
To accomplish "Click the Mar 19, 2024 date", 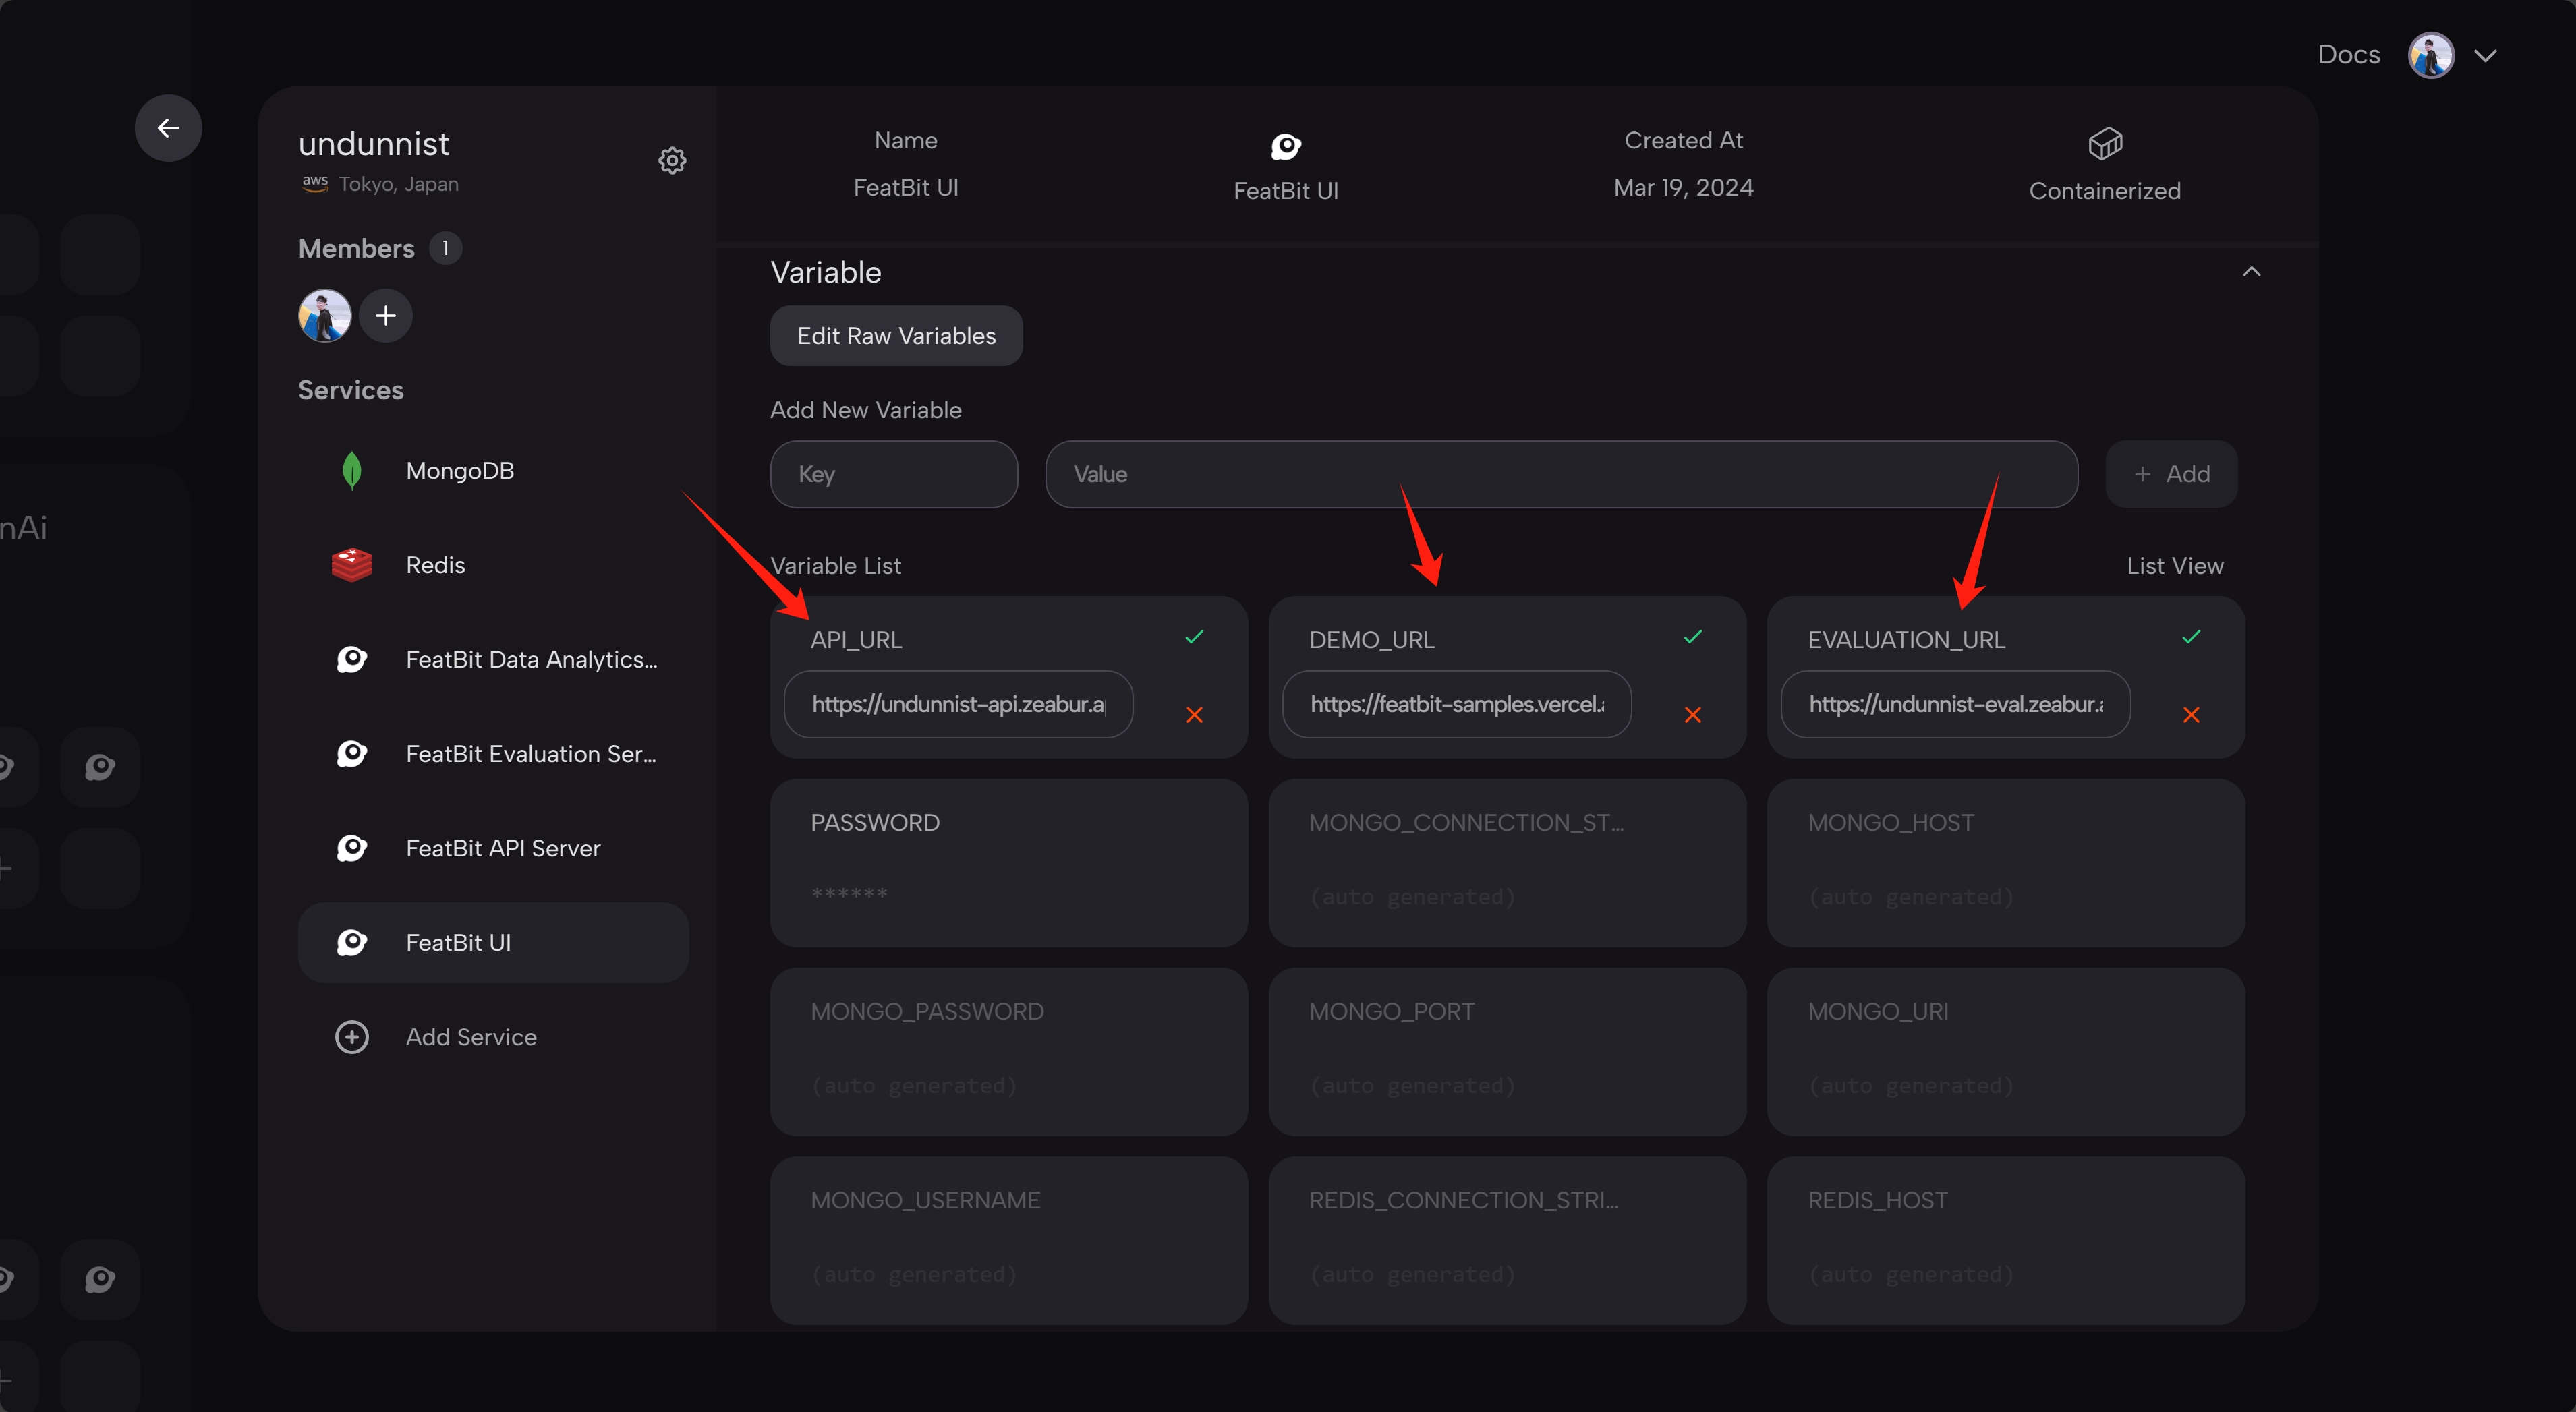I will tap(1683, 188).
